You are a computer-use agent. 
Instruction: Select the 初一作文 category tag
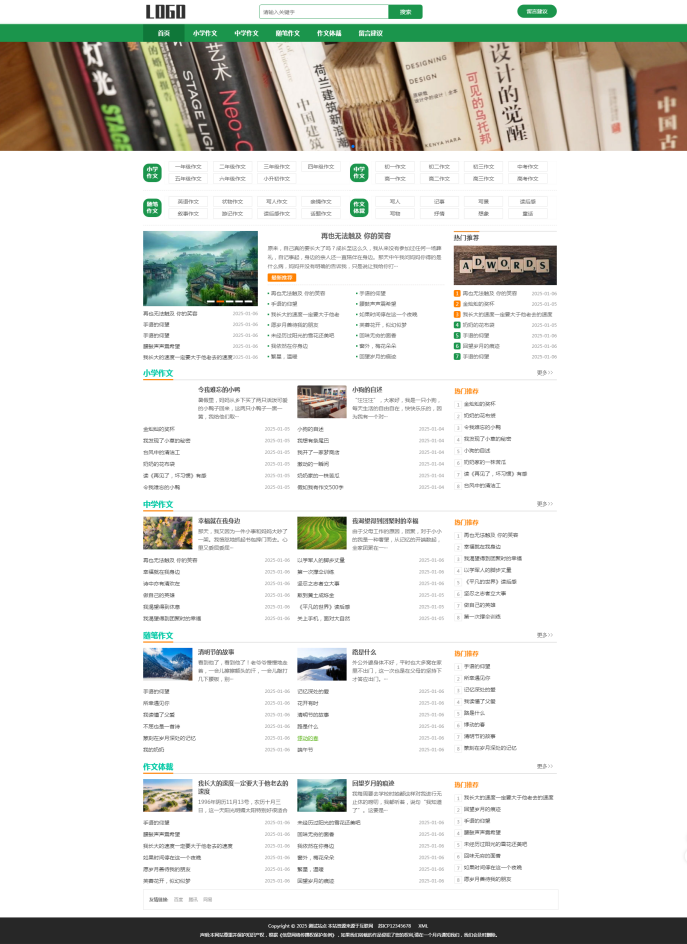[395, 167]
